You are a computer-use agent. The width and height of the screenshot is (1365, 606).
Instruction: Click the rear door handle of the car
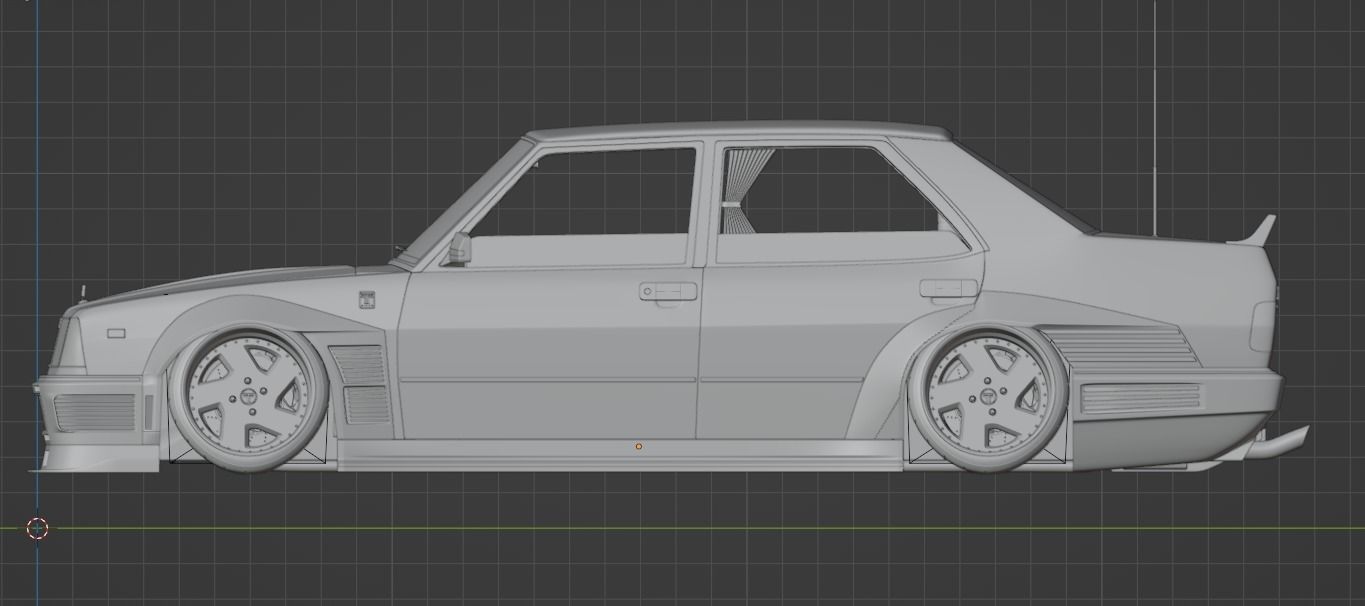948,288
